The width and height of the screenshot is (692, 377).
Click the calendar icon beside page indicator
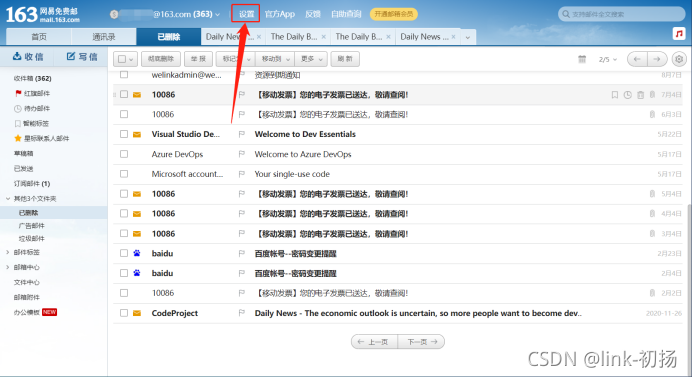point(582,59)
